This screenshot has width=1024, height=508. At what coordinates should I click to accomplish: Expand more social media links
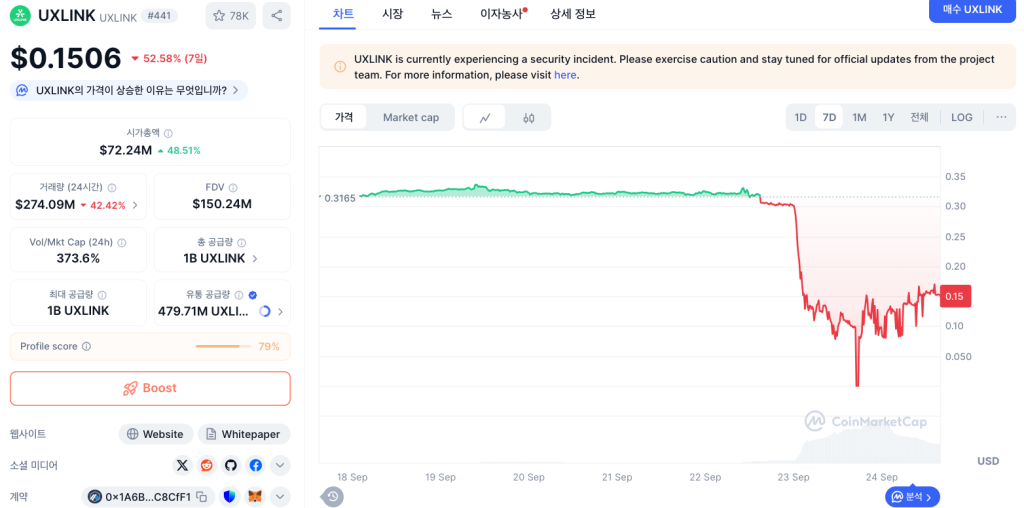(x=280, y=466)
